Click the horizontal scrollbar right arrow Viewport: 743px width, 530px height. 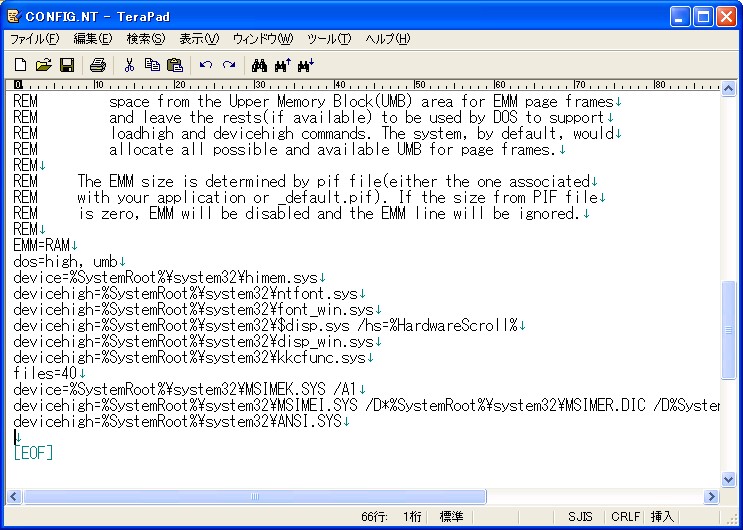pyautogui.click(x=711, y=496)
